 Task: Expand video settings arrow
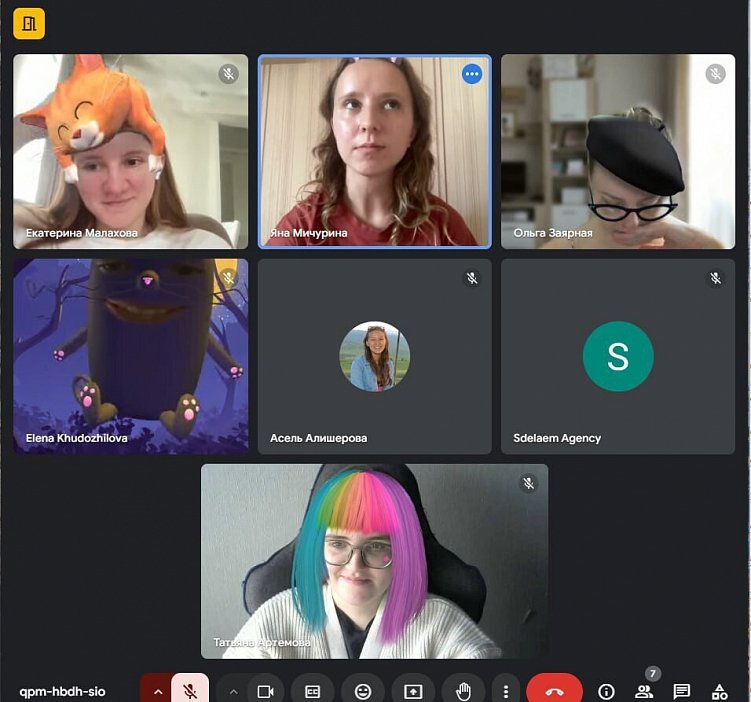point(233,691)
